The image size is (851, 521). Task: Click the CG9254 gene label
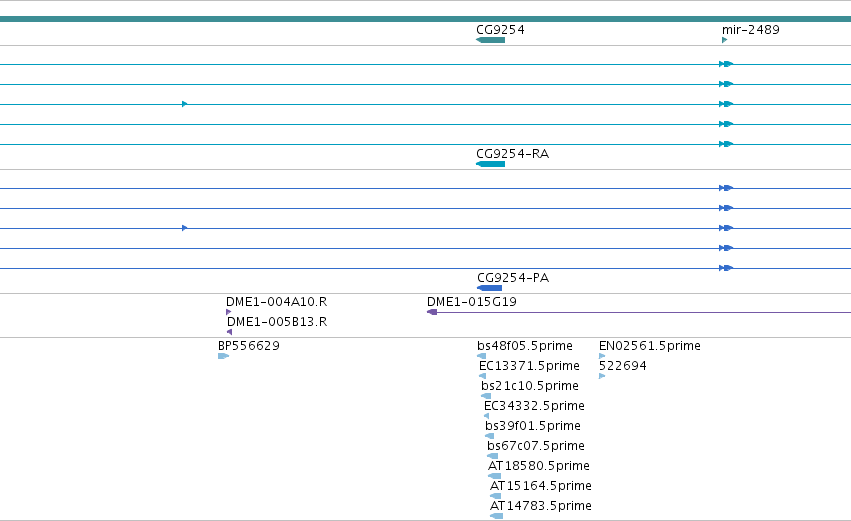[500, 30]
